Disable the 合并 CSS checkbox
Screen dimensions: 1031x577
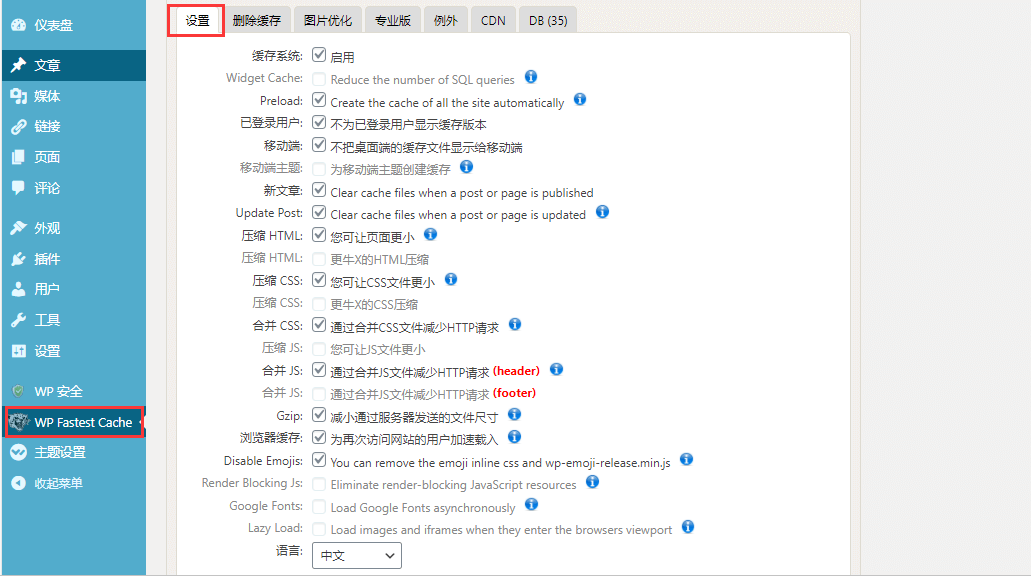pos(319,325)
